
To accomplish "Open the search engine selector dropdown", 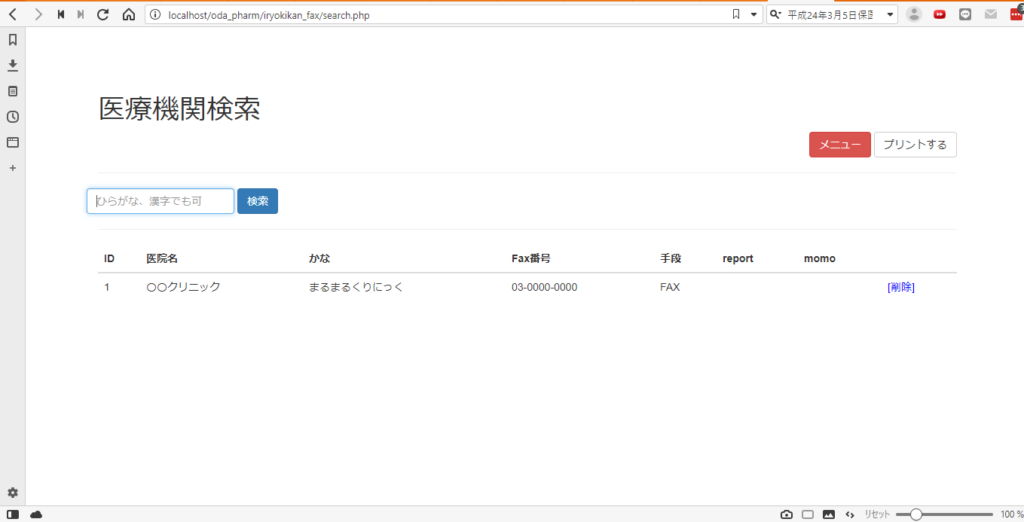I will pos(777,15).
